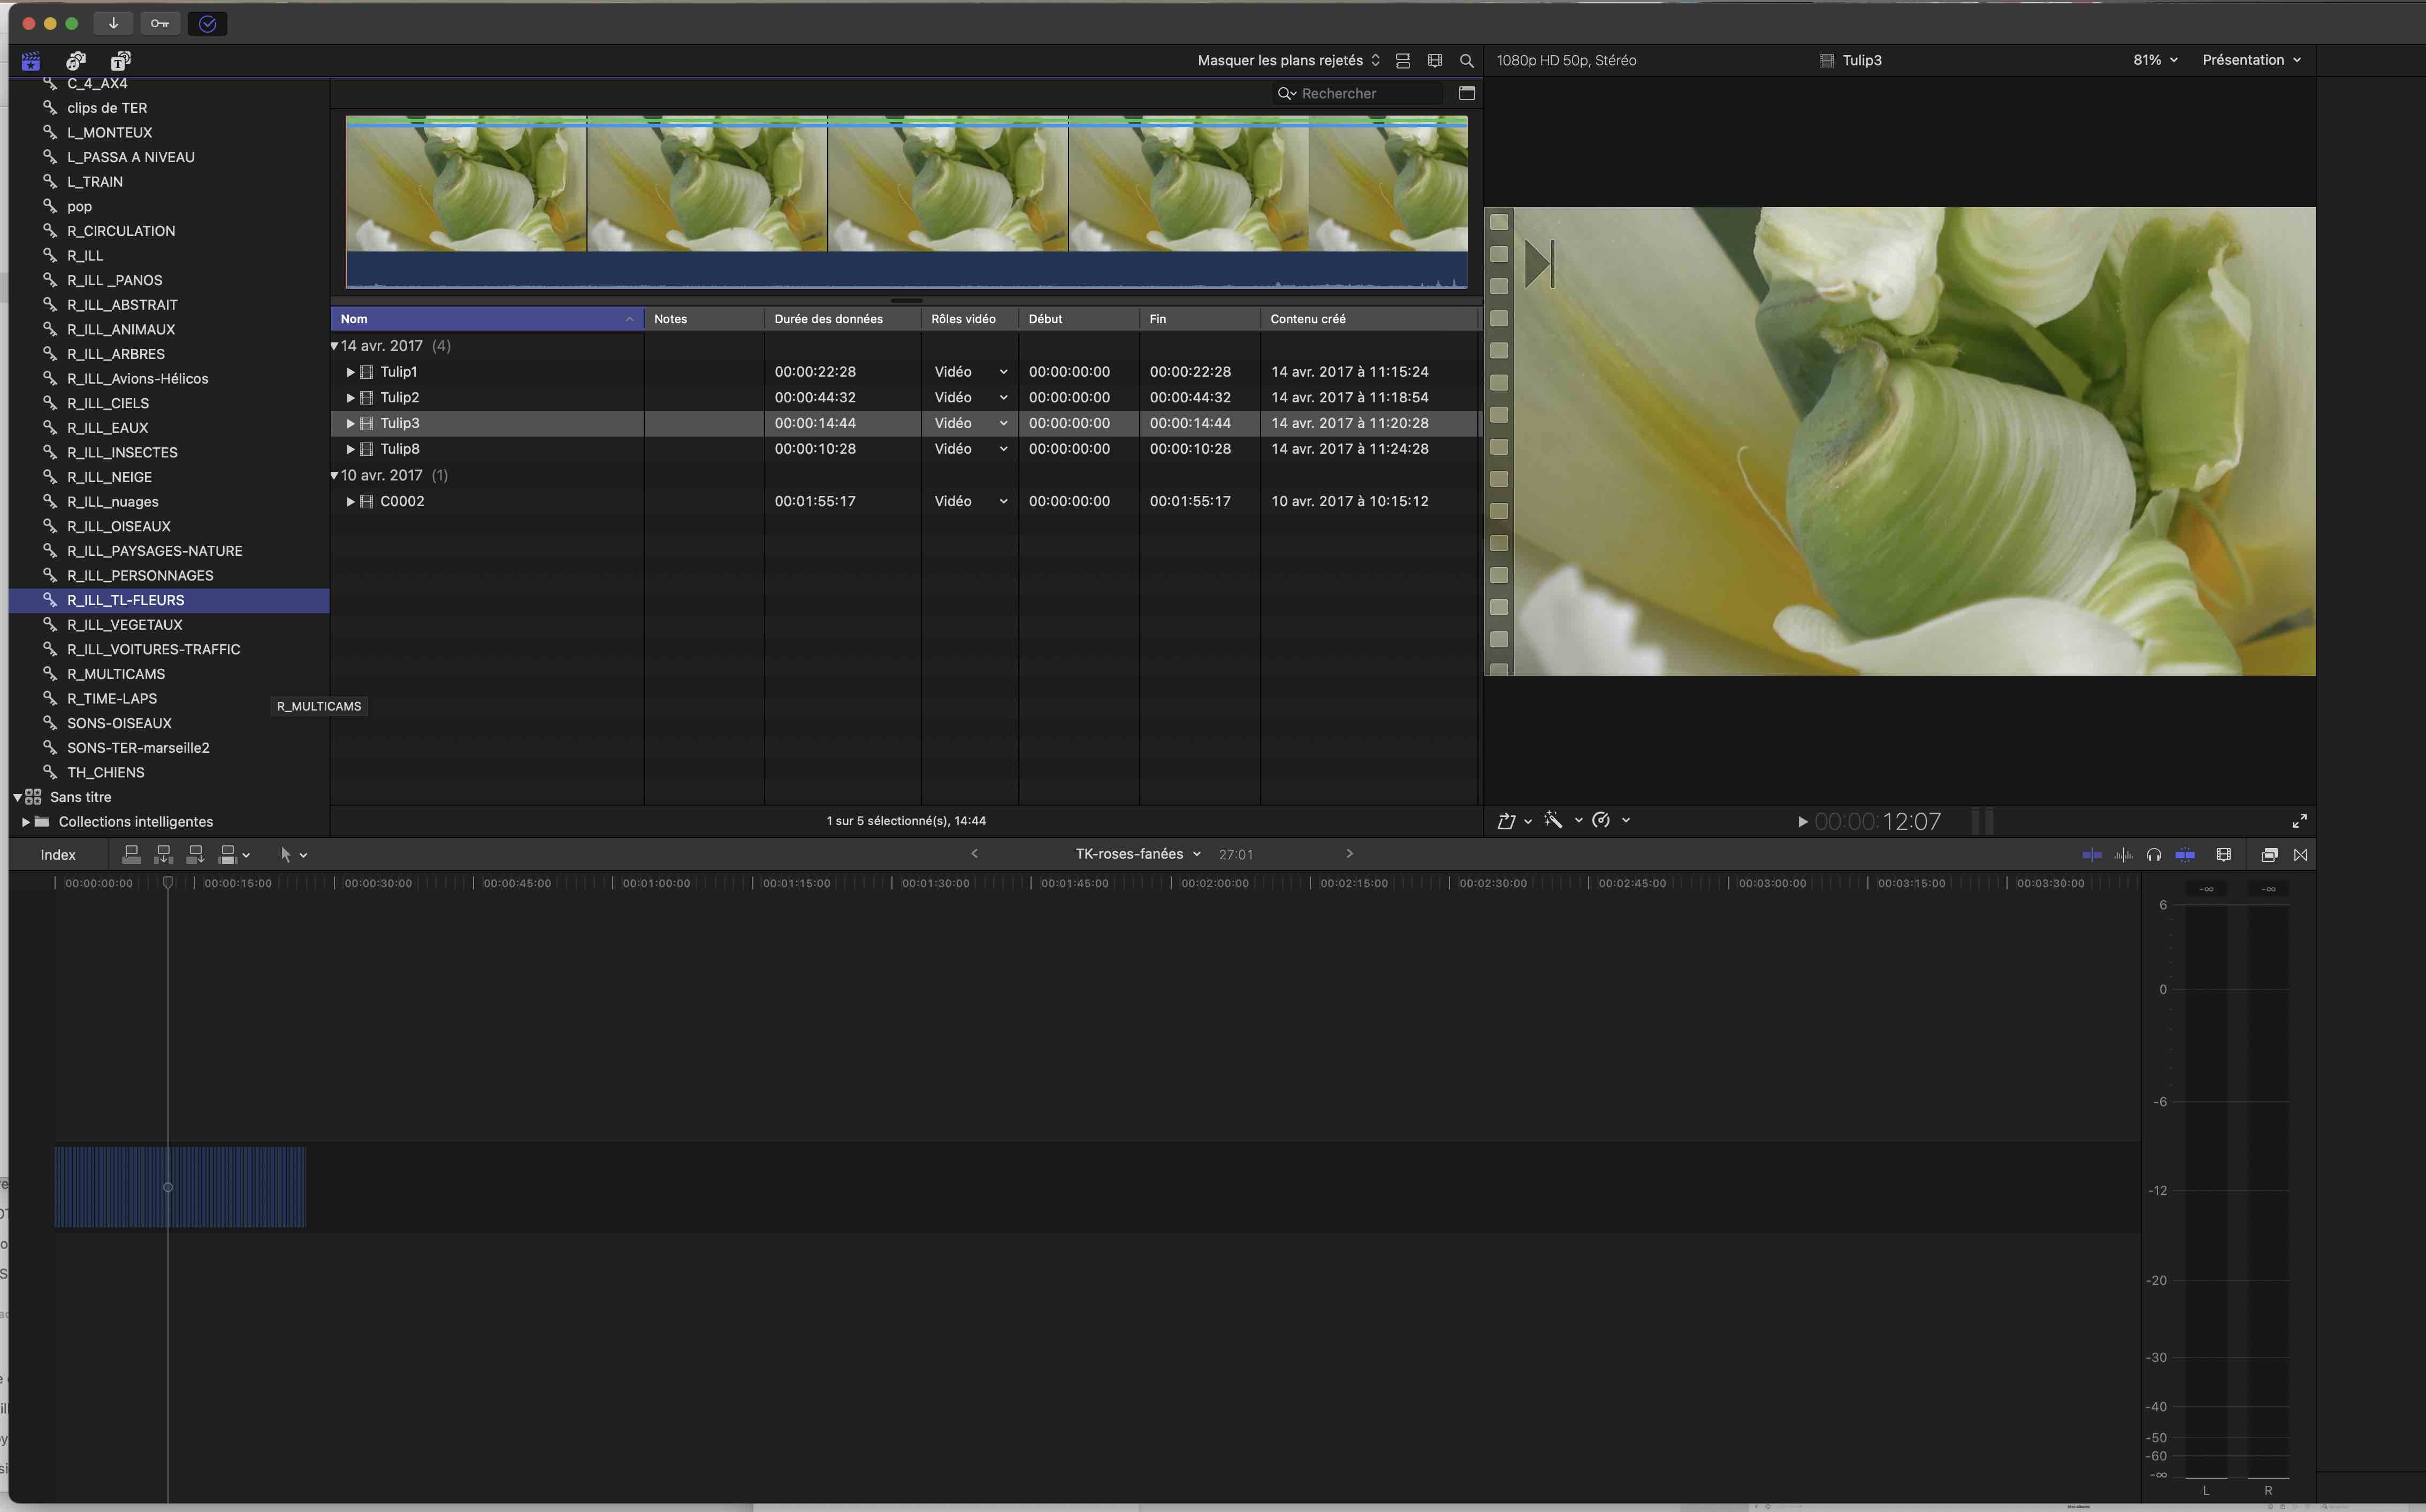Open the Transitions browser icon
The image size is (2426, 1512).
click(x=2300, y=855)
